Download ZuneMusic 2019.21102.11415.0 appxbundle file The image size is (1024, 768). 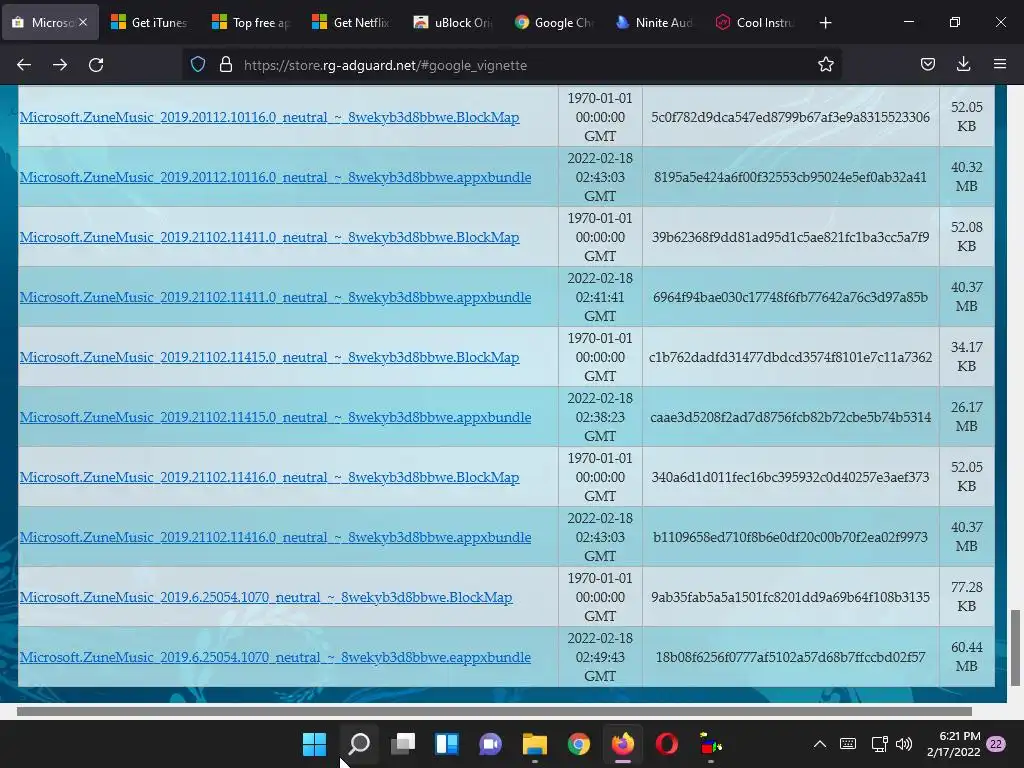point(275,418)
